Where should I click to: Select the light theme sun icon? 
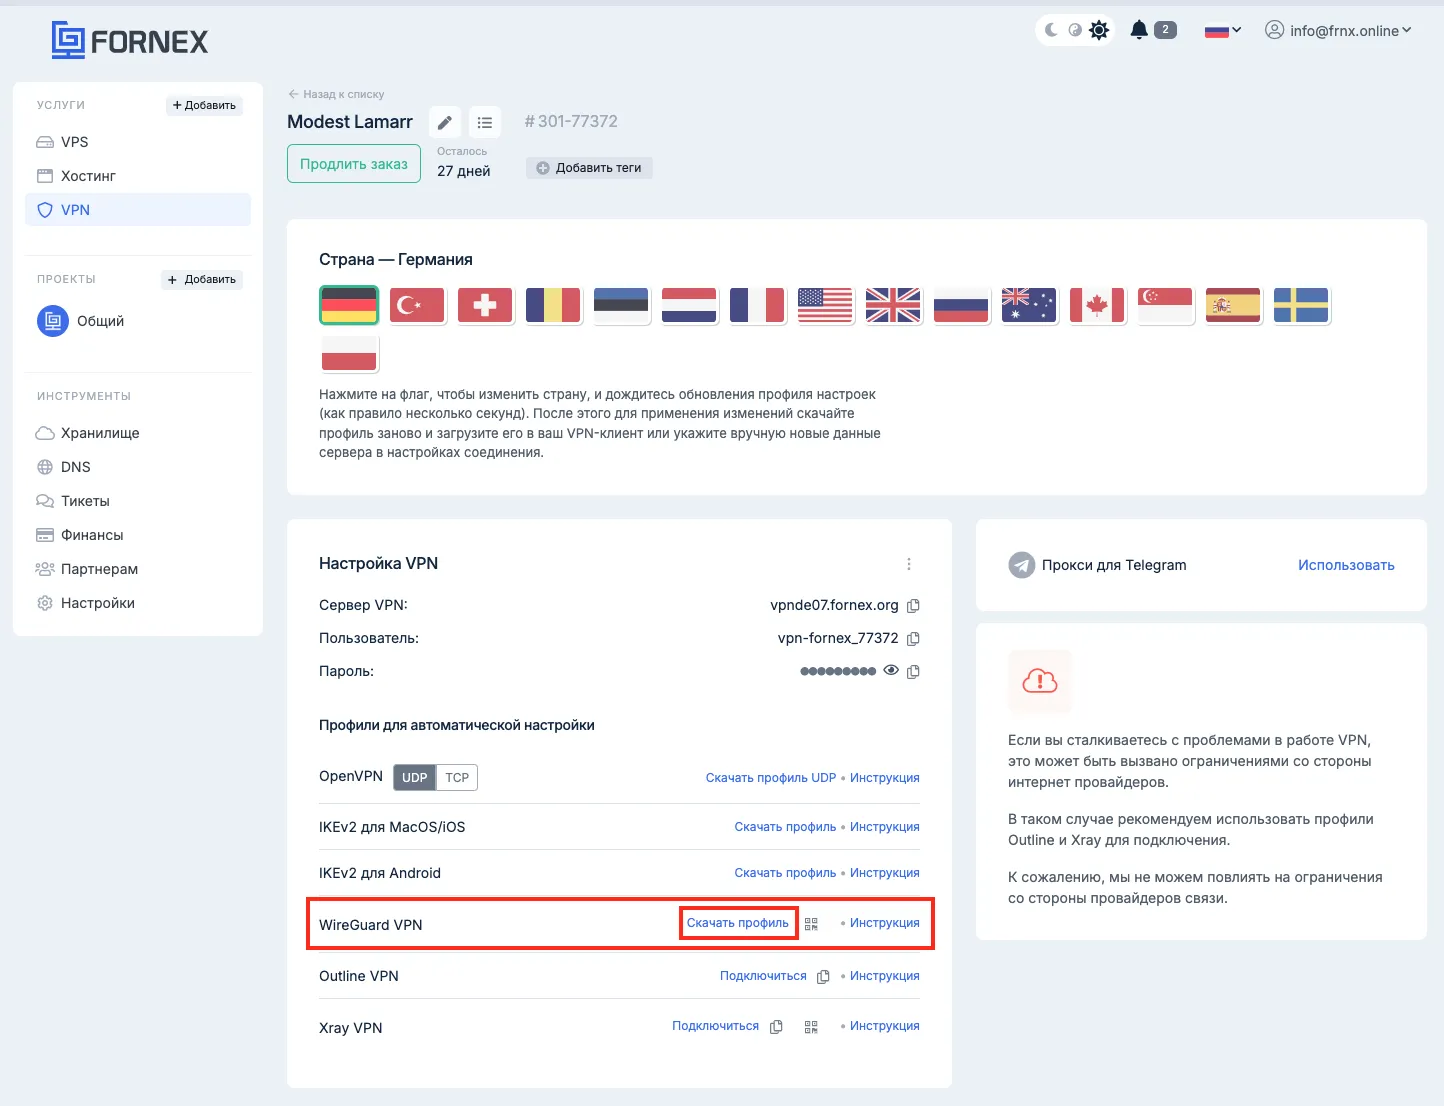[1099, 30]
